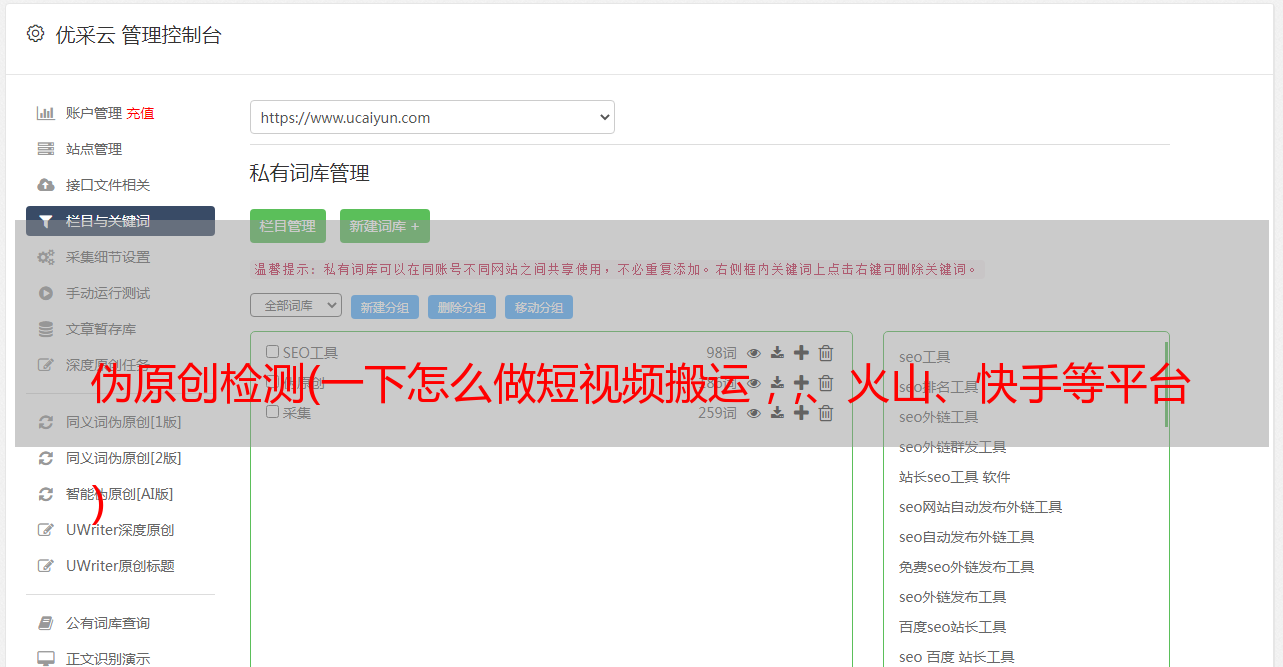The image size is (1283, 667).
Task: Select the keyword seo外链工具
Action: click(939, 417)
